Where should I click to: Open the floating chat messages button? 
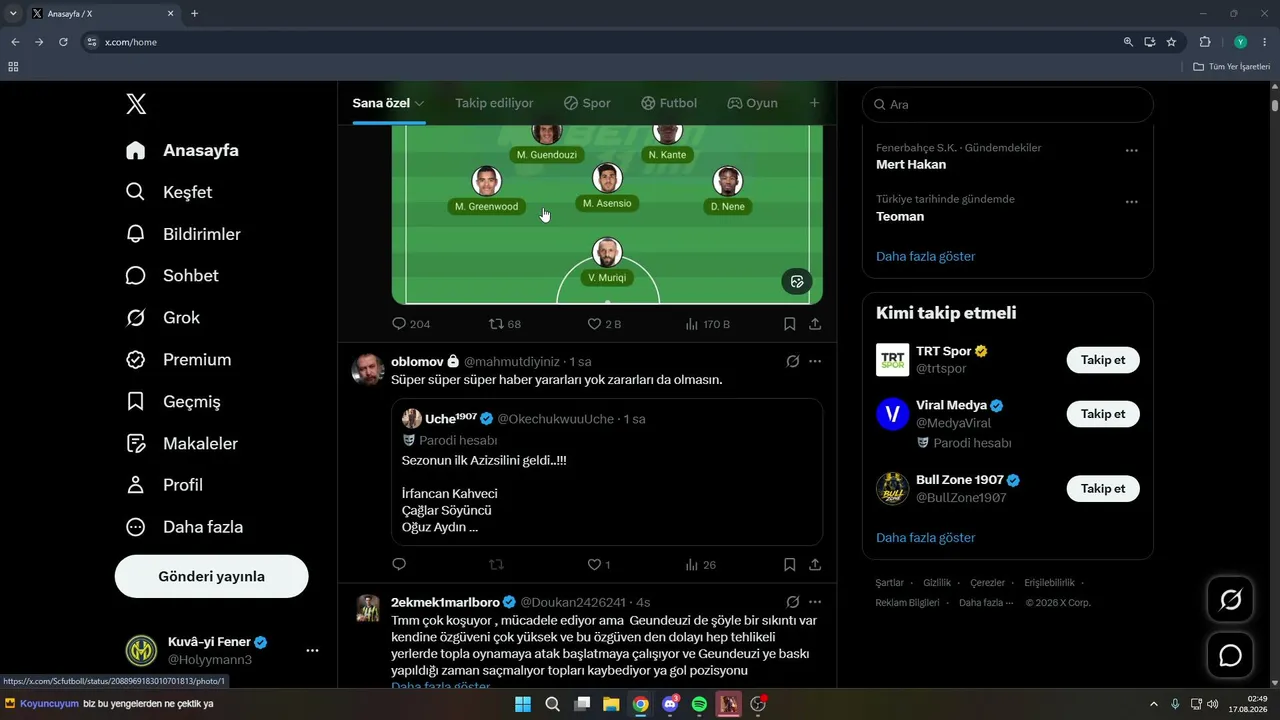1230,656
